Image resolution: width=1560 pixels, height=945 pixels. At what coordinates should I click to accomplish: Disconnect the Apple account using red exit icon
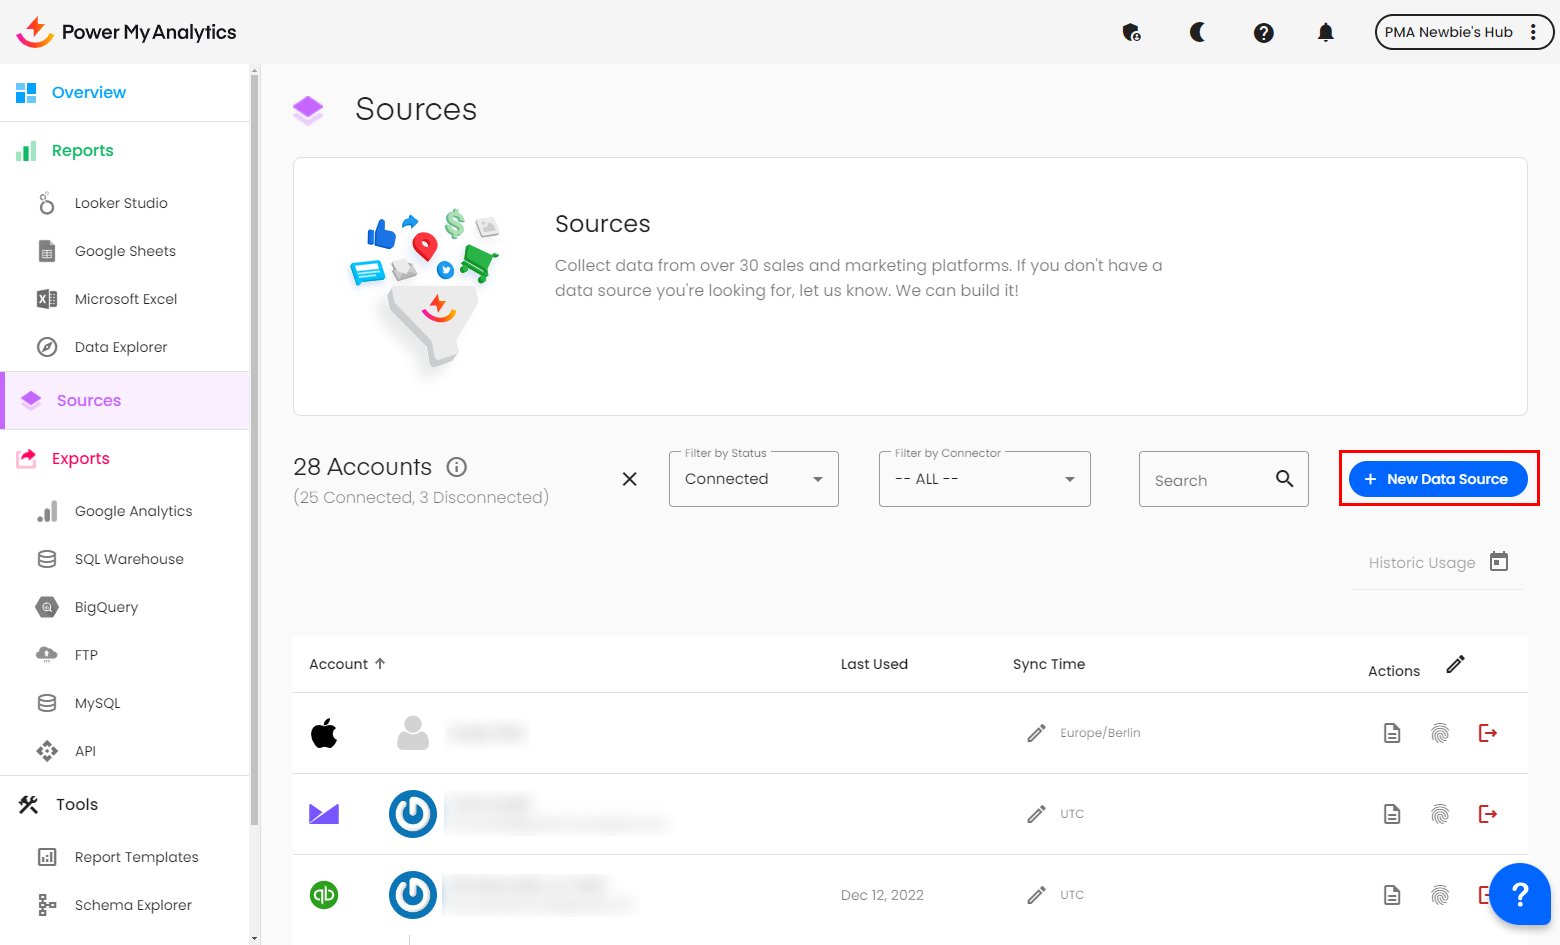click(x=1487, y=733)
